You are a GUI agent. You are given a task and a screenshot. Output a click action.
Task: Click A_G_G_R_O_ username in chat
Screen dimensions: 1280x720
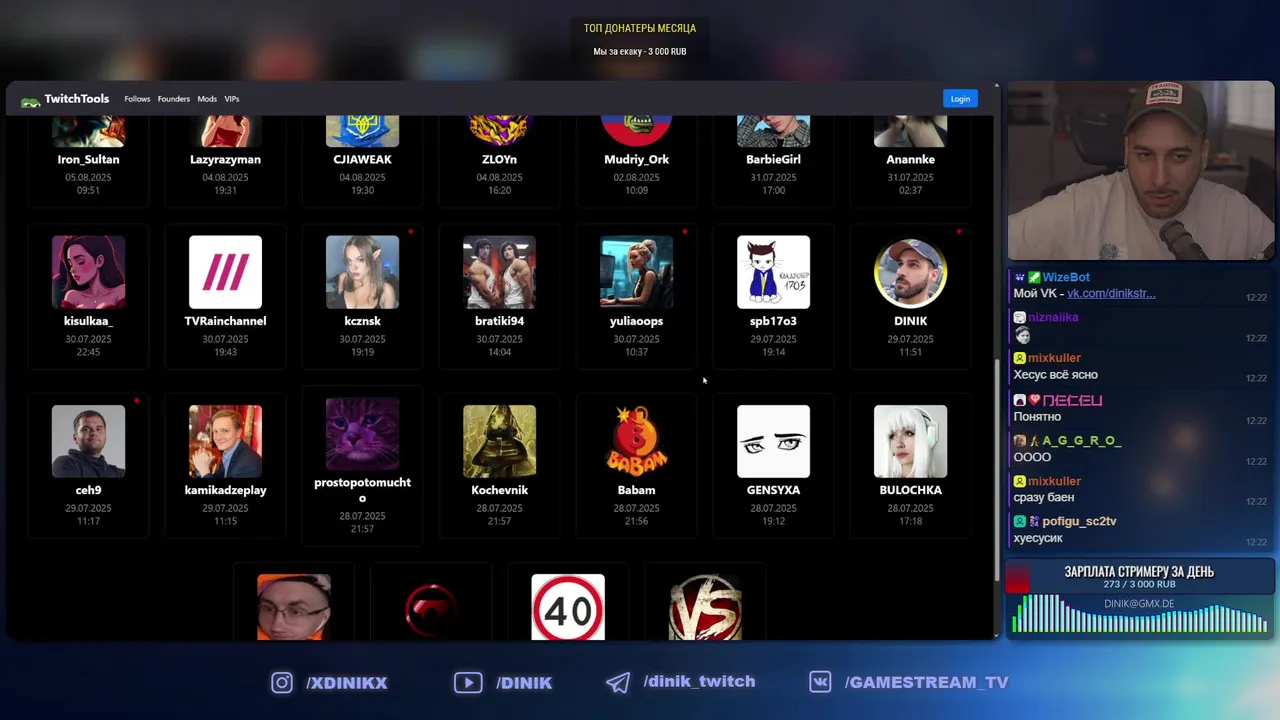coord(1081,441)
